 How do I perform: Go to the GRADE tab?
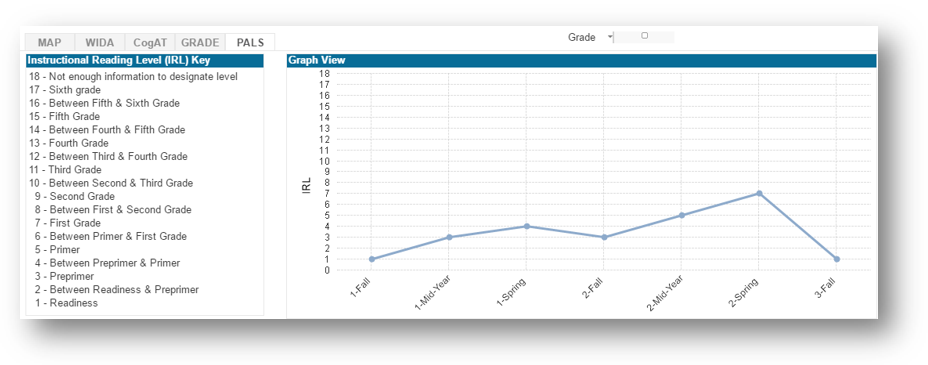click(200, 43)
